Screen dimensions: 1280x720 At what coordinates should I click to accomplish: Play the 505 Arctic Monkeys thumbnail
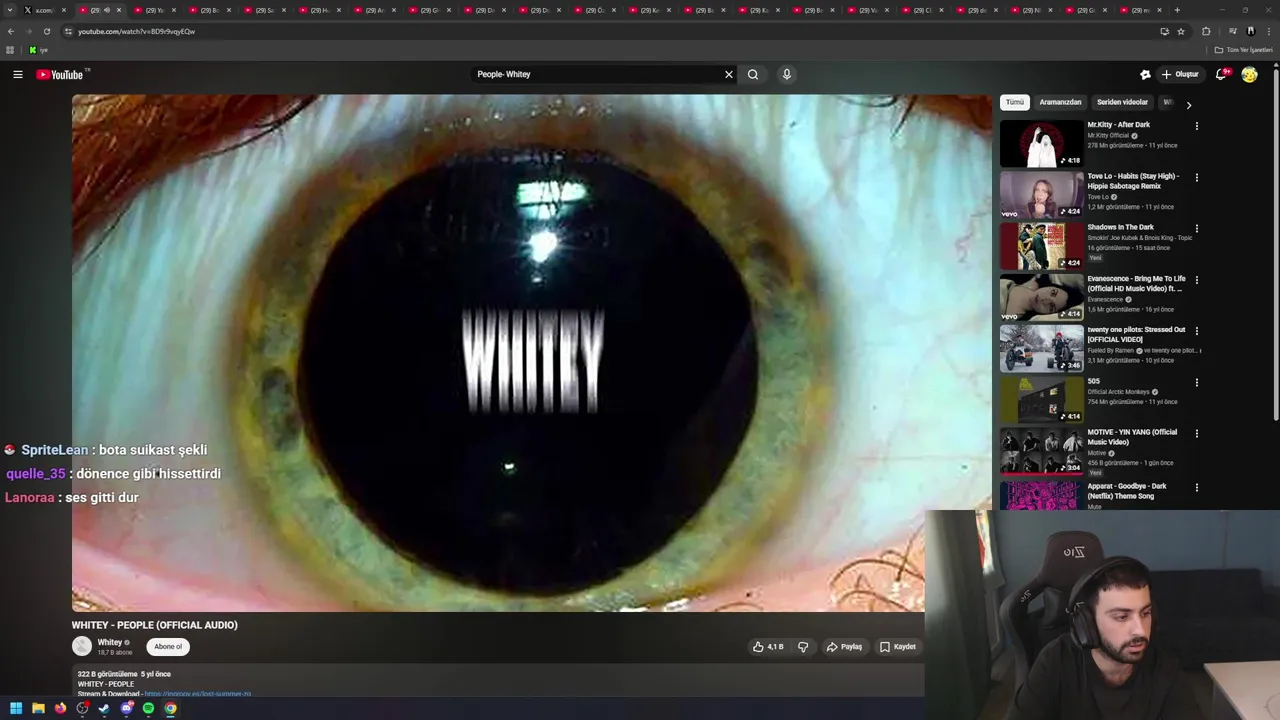click(1042, 400)
